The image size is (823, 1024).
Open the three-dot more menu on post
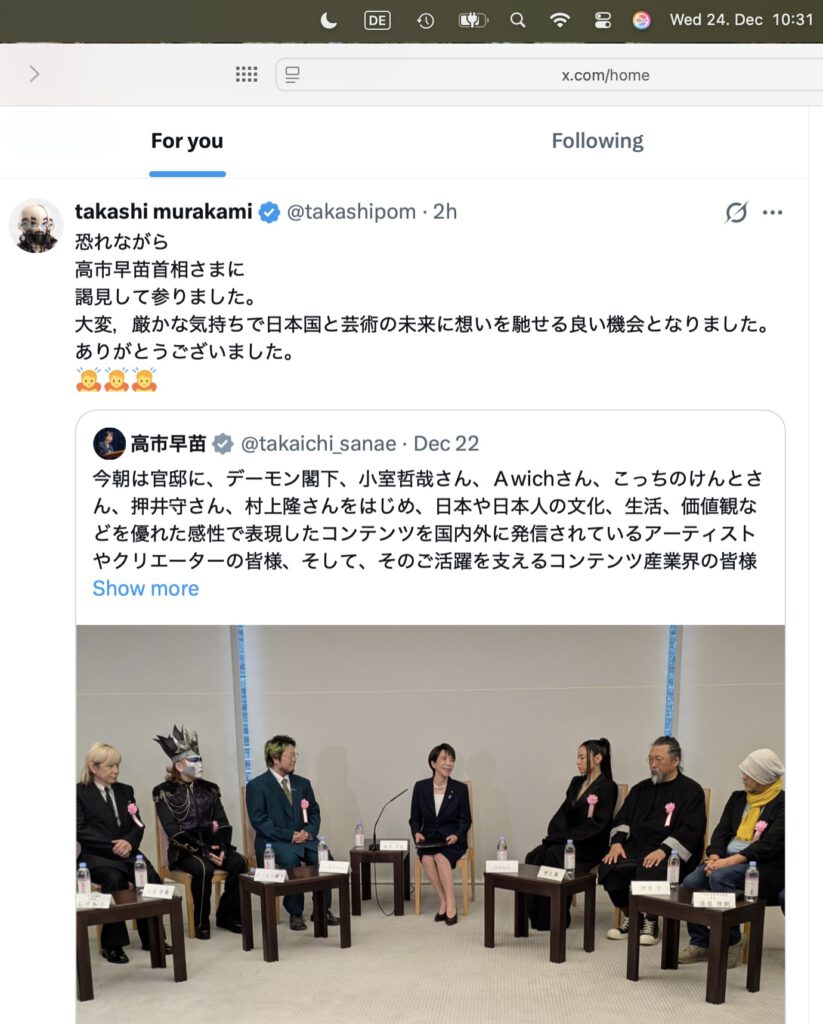coord(772,212)
